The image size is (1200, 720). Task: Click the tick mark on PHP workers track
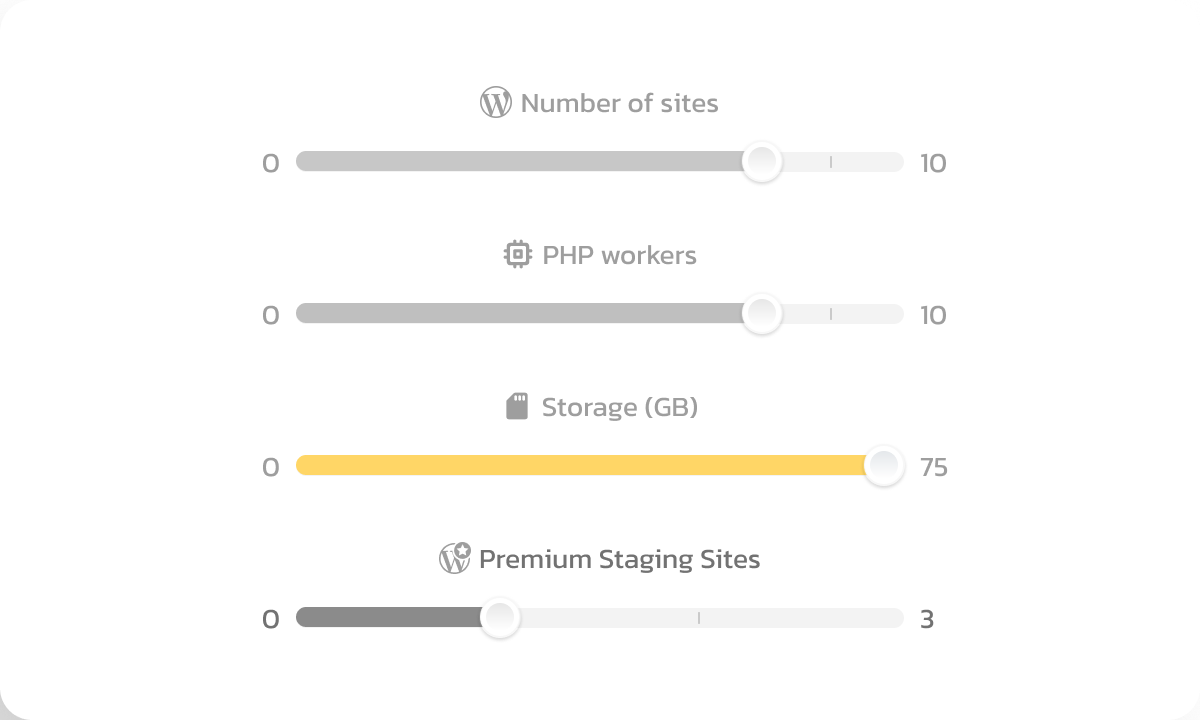pyautogui.click(x=831, y=314)
